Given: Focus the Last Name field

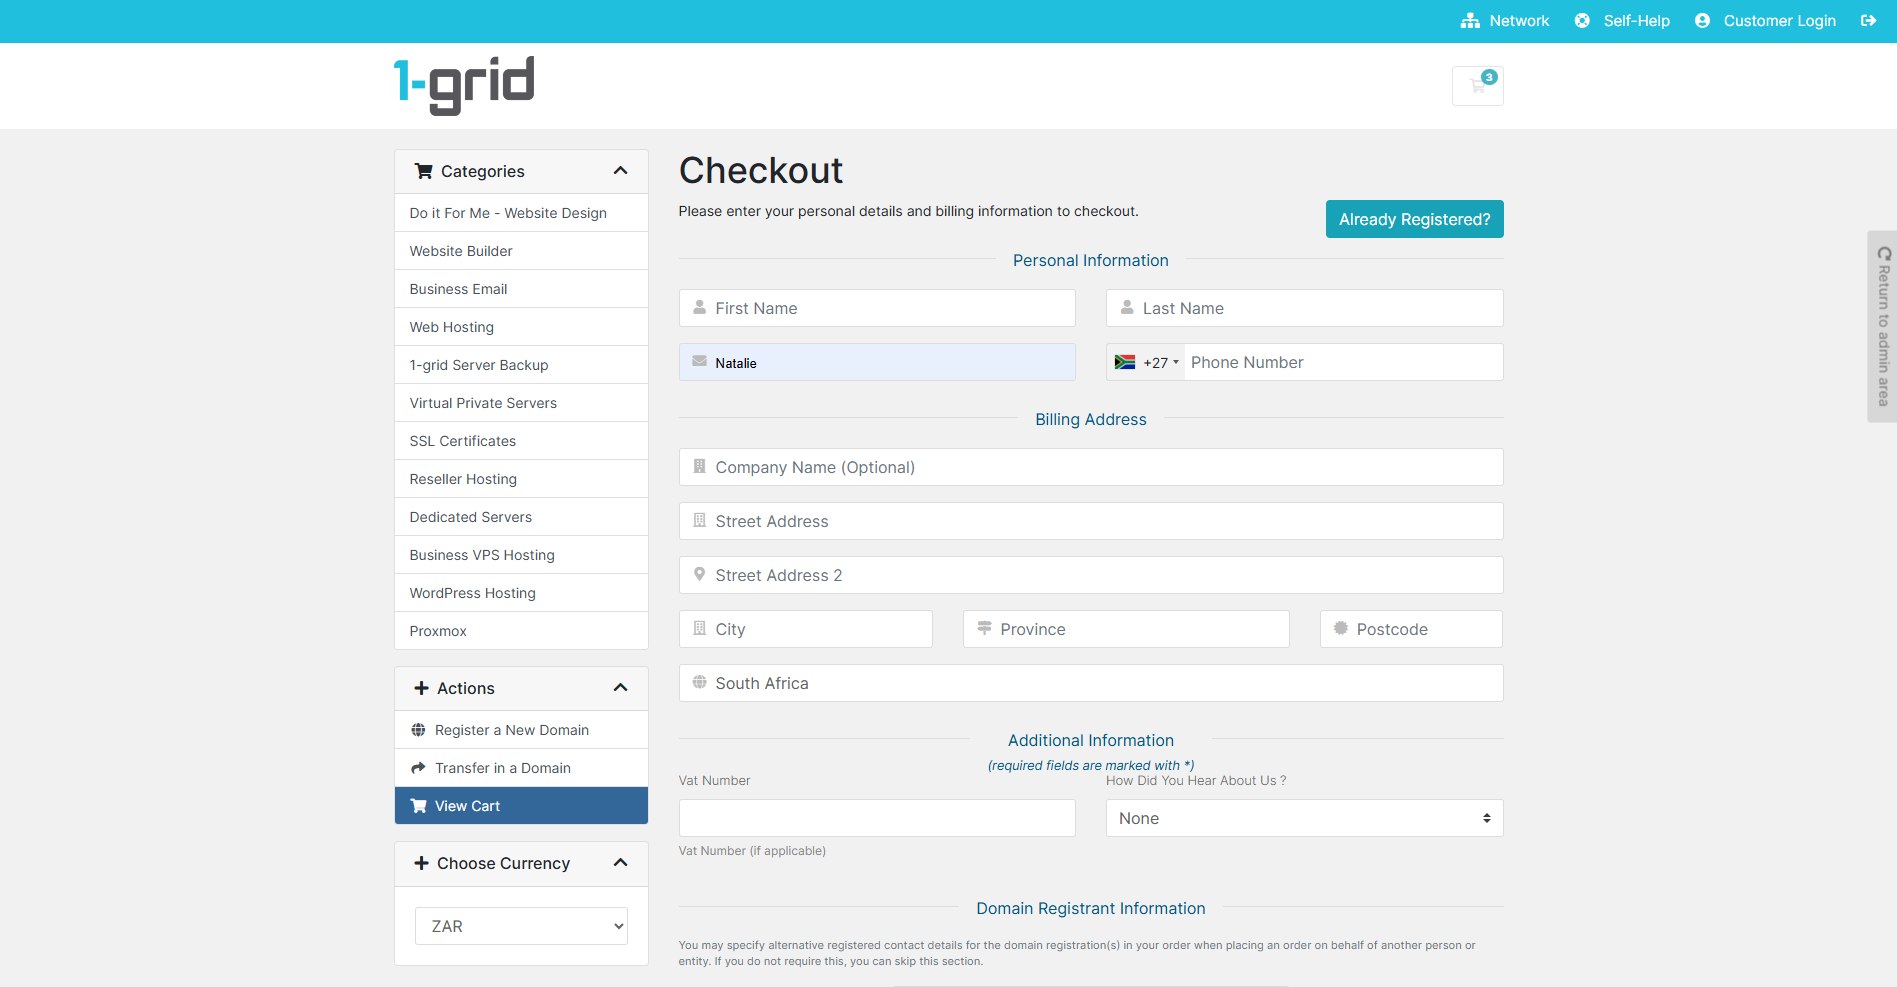Looking at the screenshot, I should (x=1304, y=308).
